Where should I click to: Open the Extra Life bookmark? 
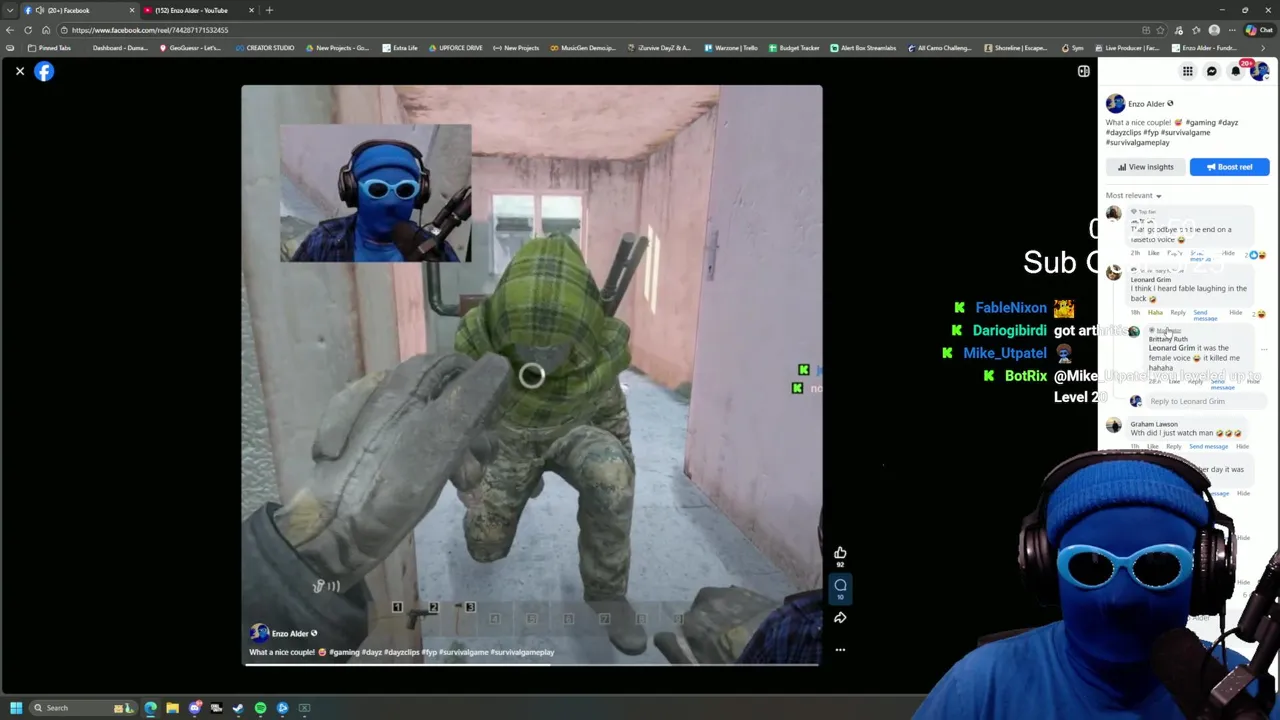(400, 48)
